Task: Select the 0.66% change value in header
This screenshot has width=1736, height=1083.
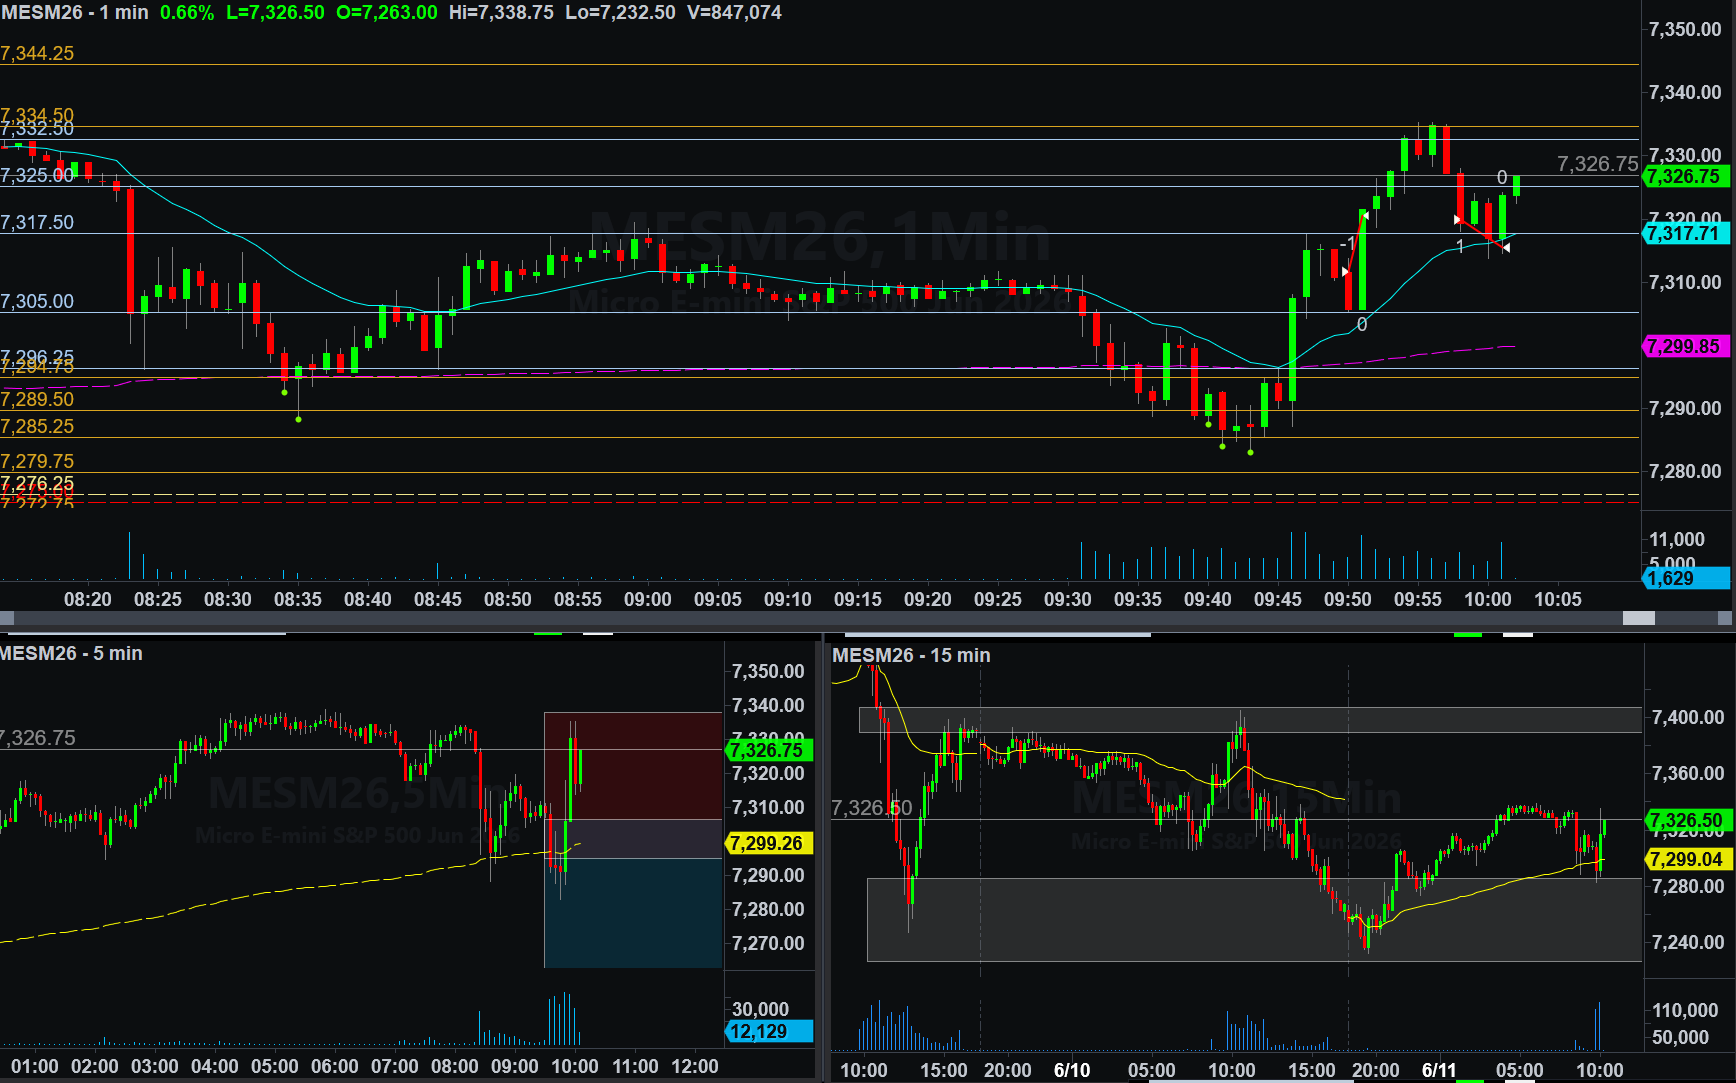Action: pyautogui.click(x=187, y=13)
